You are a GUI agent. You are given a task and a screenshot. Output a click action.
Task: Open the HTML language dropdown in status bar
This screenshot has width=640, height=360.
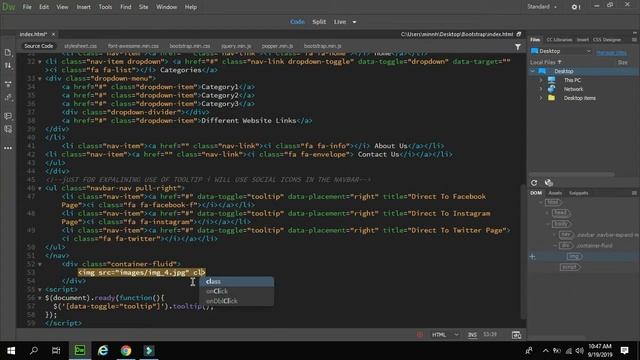pyautogui.click(x=445, y=335)
